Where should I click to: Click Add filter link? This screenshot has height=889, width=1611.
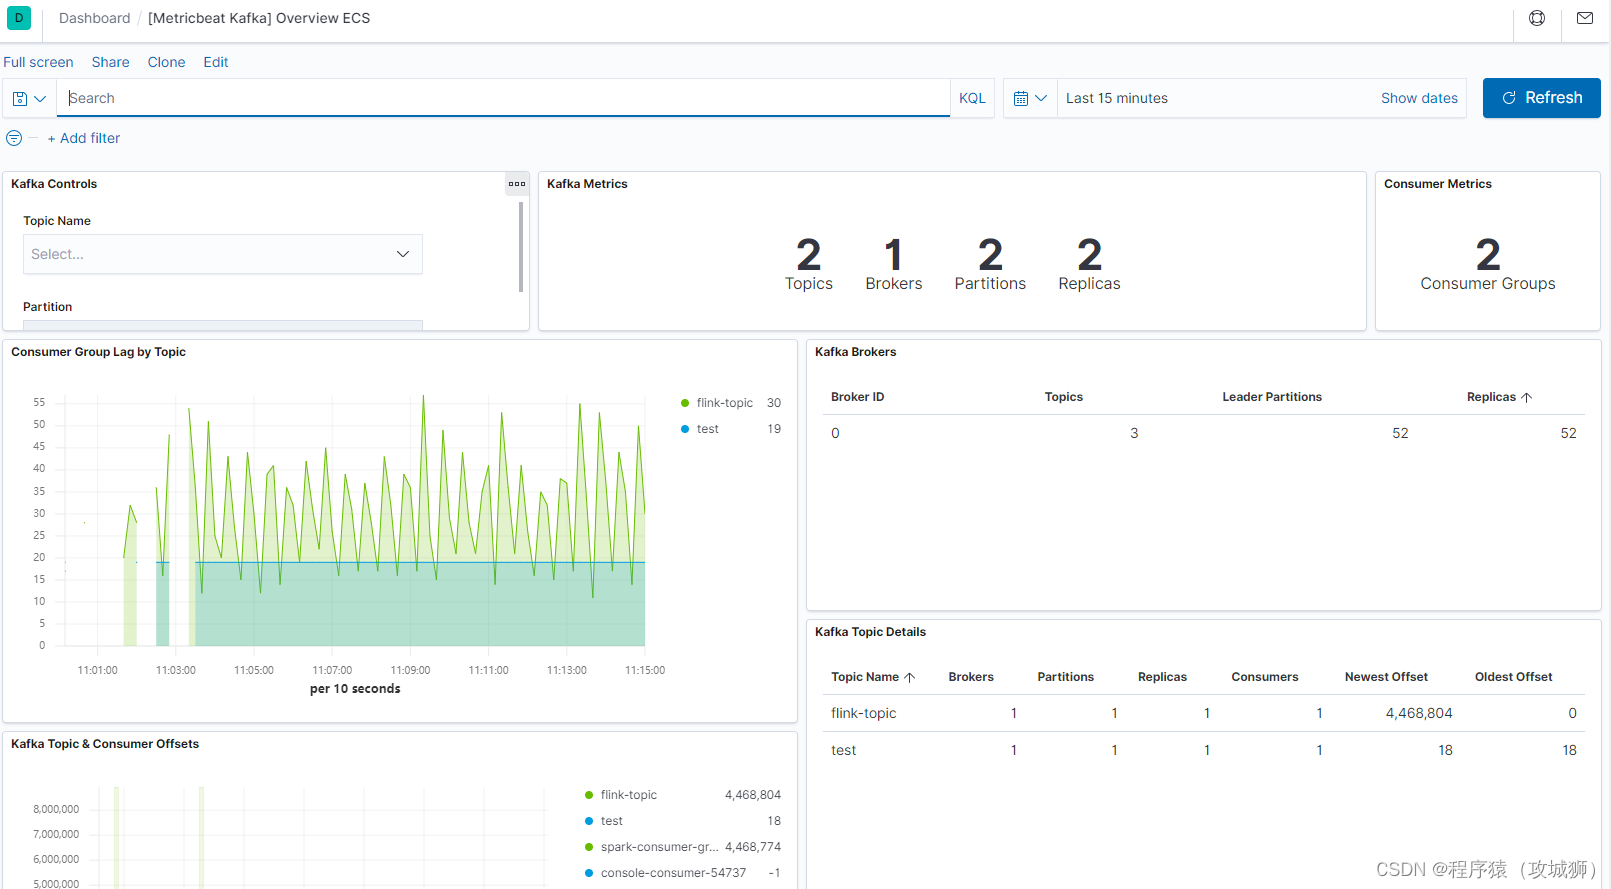[84, 138]
